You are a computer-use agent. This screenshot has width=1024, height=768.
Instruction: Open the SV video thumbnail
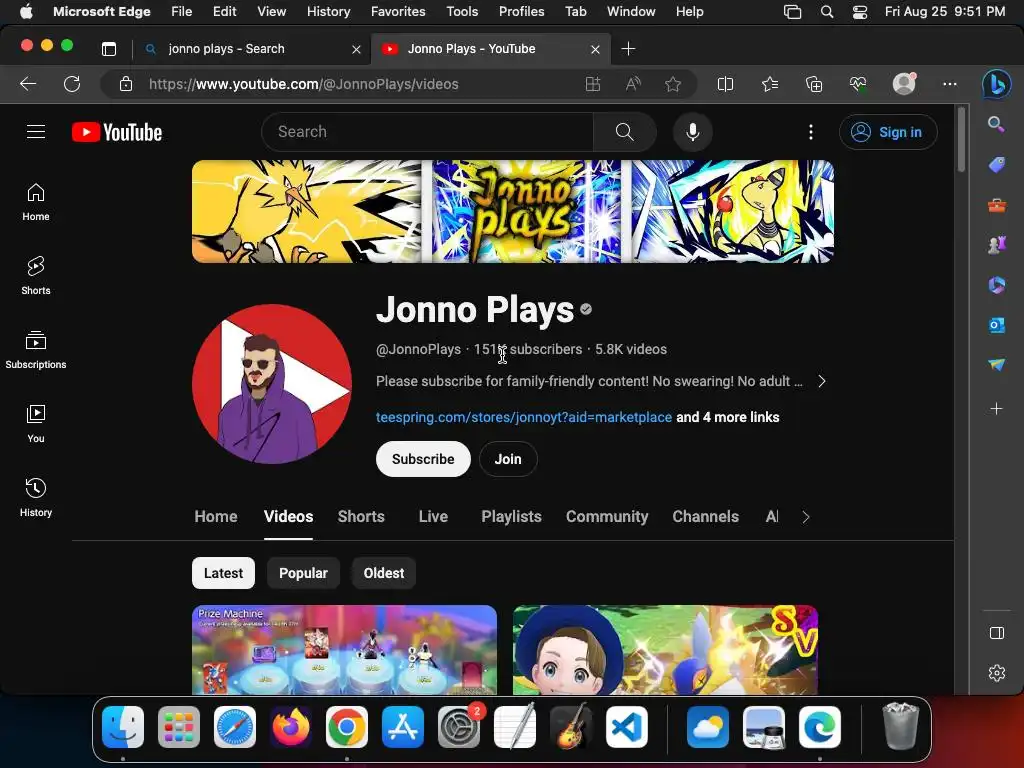point(665,650)
